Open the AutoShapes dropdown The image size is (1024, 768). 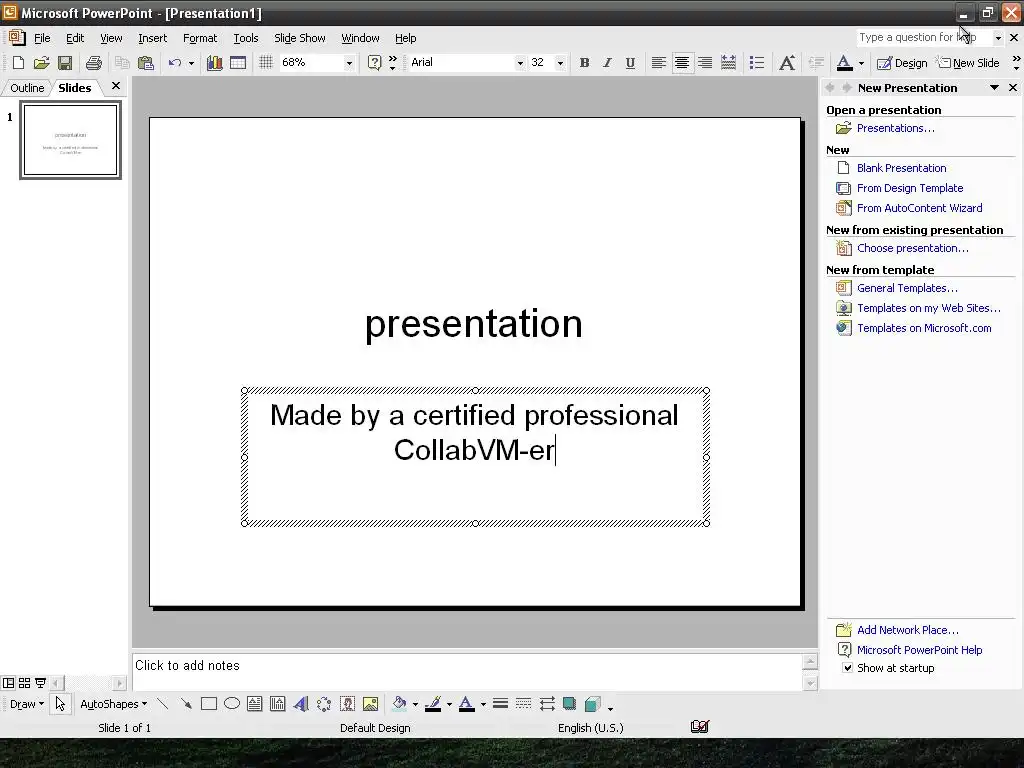113,703
